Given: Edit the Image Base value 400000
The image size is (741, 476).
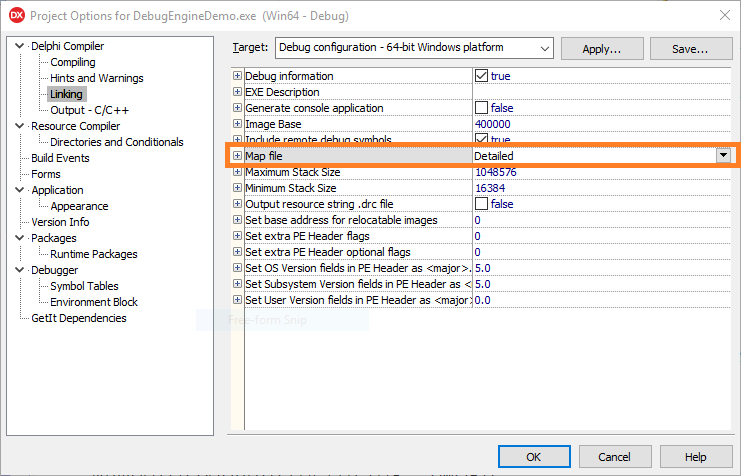Looking at the screenshot, I should 602,124.
